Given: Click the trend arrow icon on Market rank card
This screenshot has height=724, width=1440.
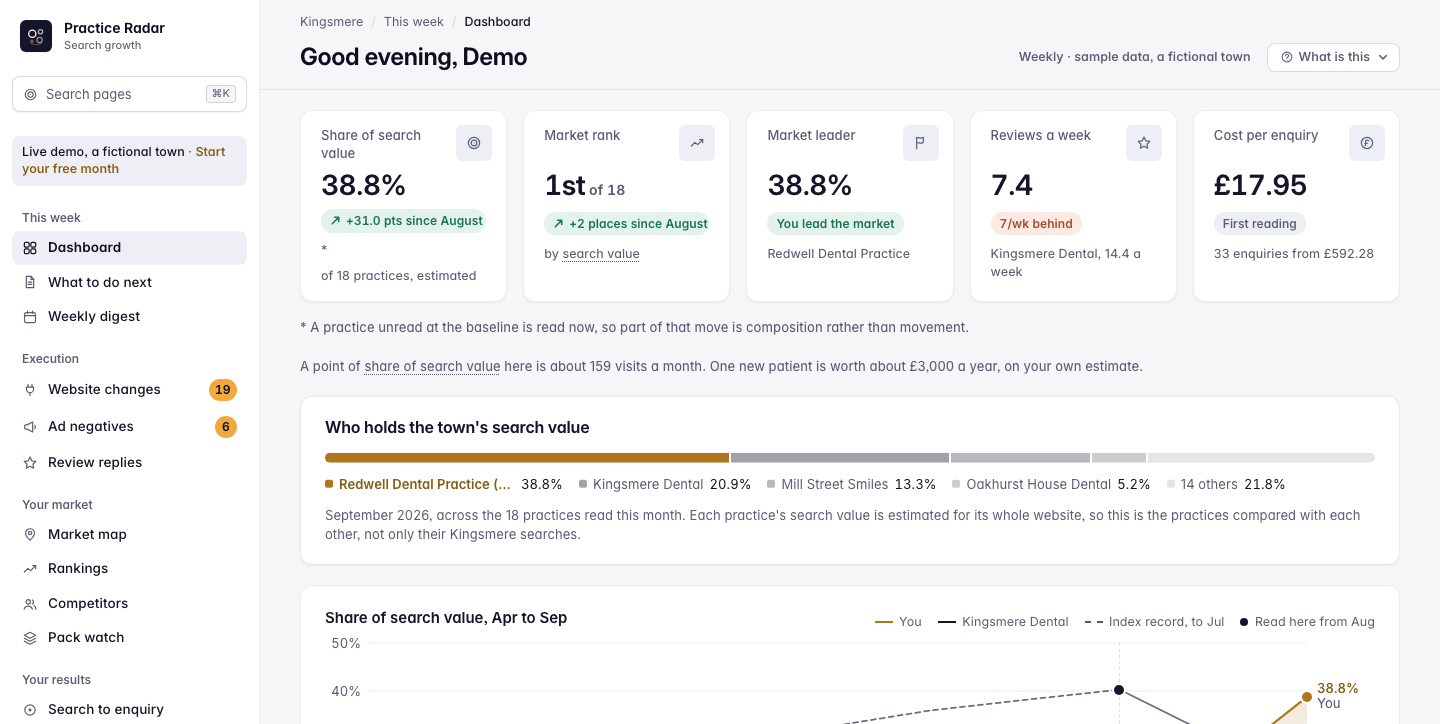Looking at the screenshot, I should pos(697,143).
